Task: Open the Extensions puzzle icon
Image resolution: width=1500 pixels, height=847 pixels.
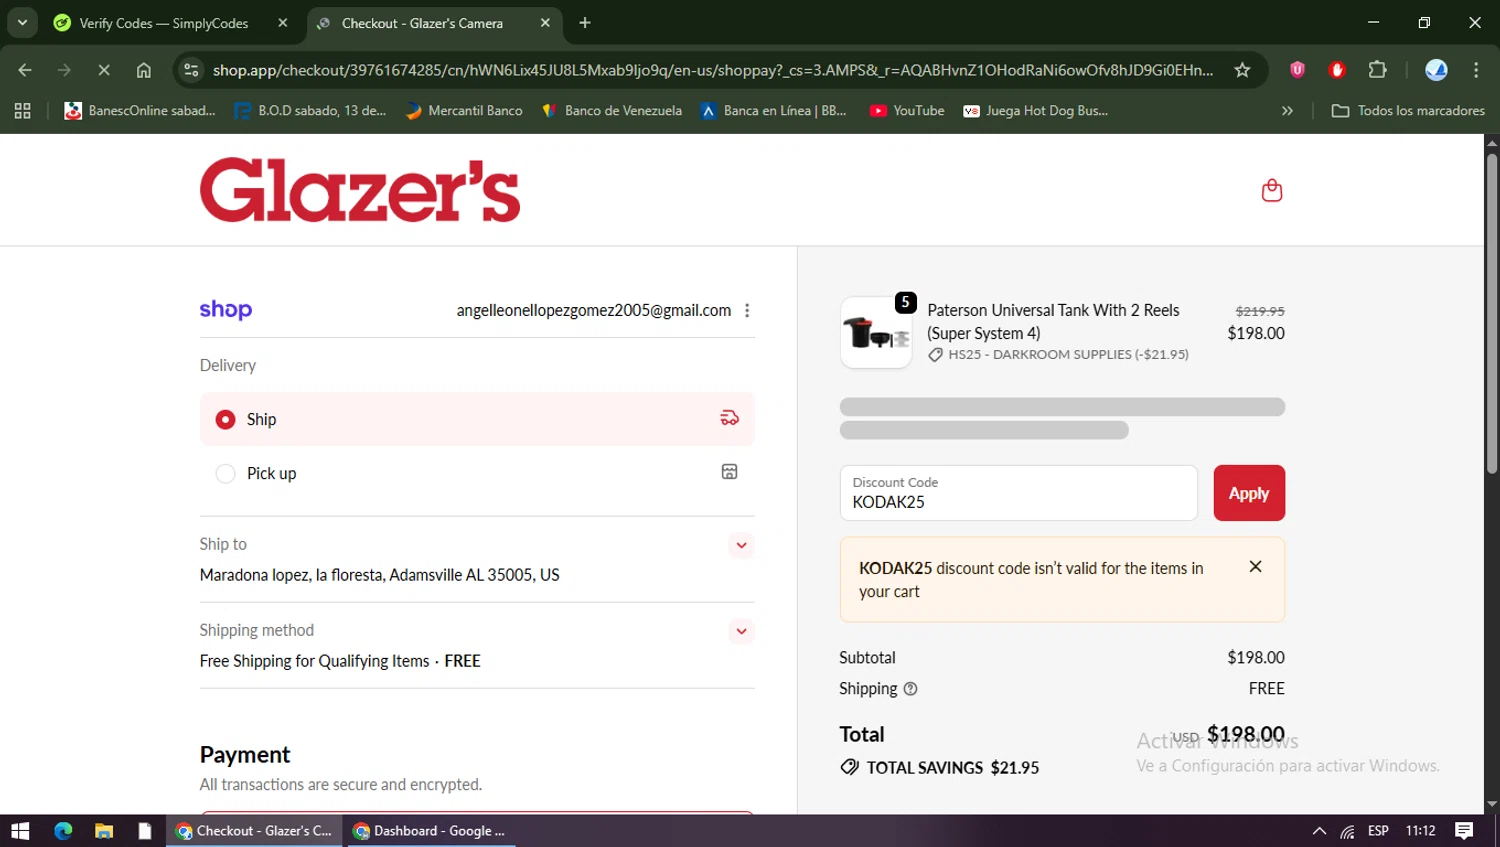Action: 1378,70
